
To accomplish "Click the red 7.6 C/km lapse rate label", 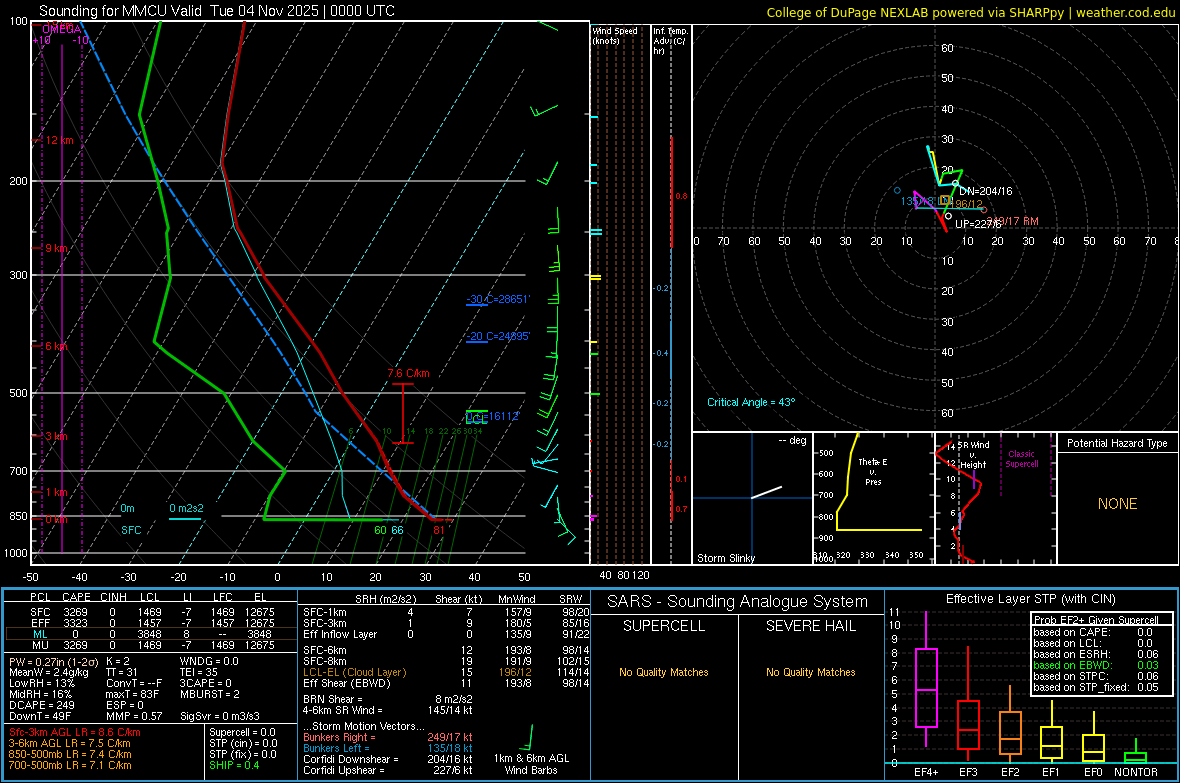I will pyautogui.click(x=409, y=373).
